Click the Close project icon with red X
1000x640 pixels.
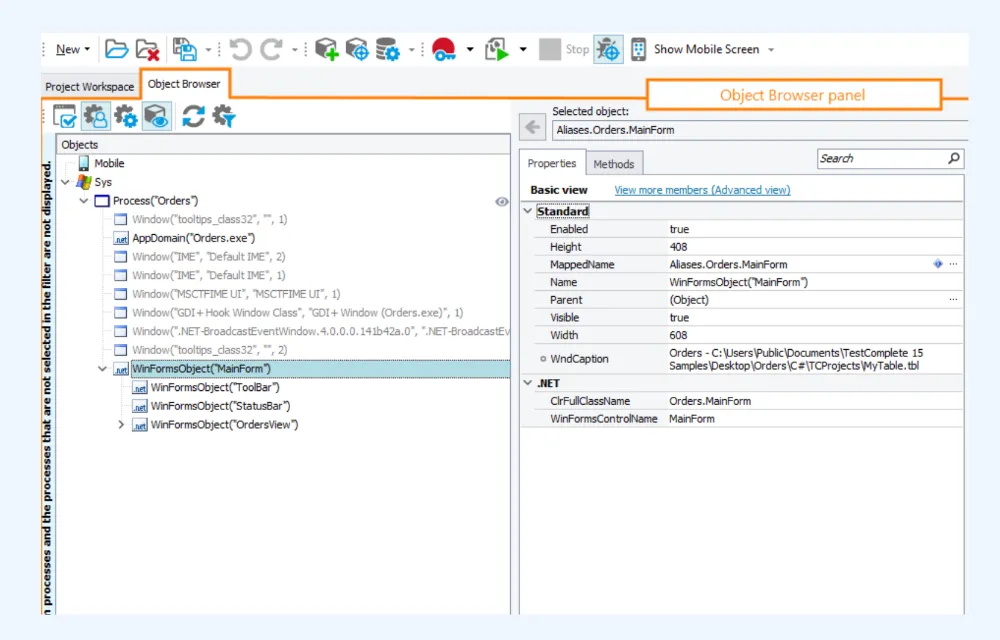147,50
